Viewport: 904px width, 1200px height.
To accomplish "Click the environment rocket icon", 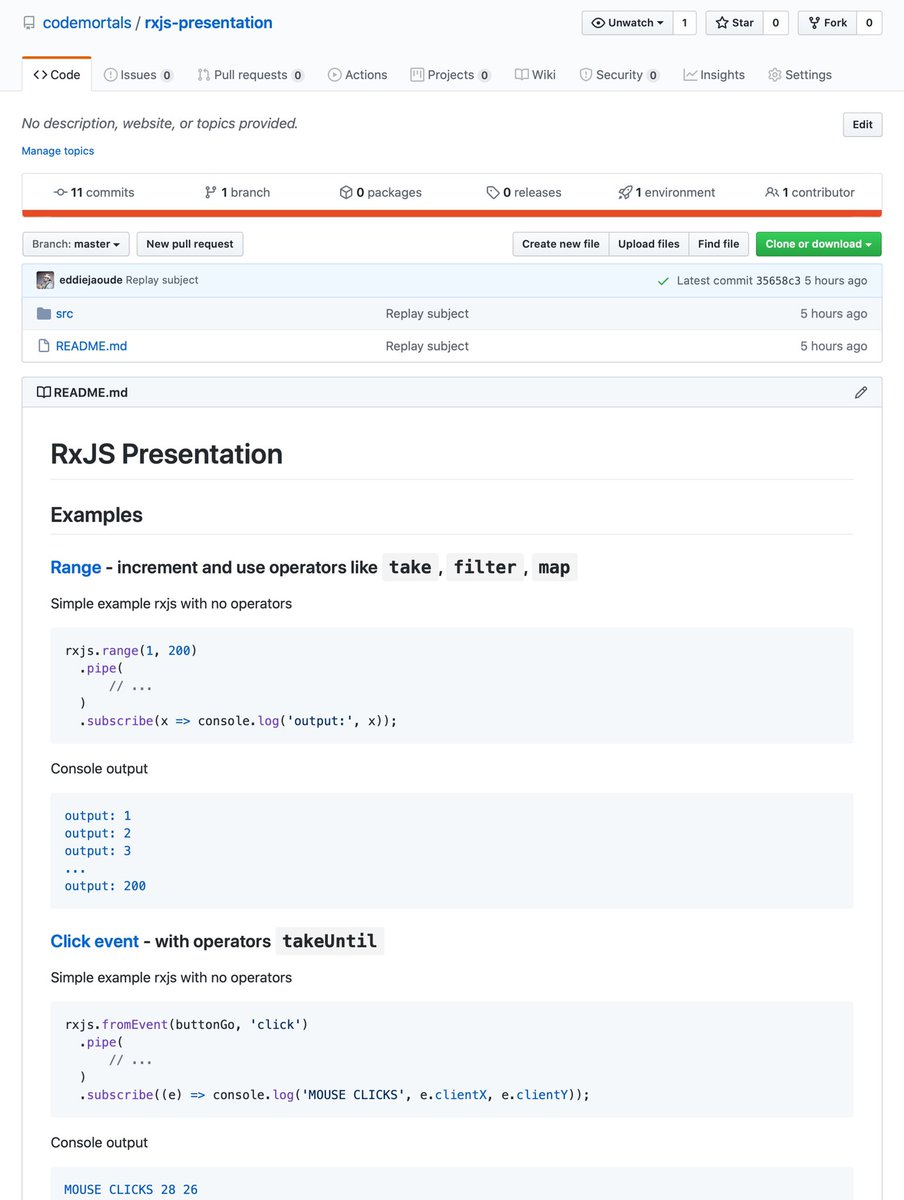I will 625,192.
